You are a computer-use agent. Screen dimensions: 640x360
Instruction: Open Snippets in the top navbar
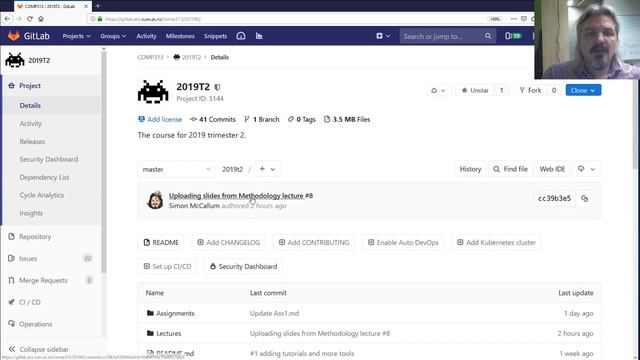[215, 36]
